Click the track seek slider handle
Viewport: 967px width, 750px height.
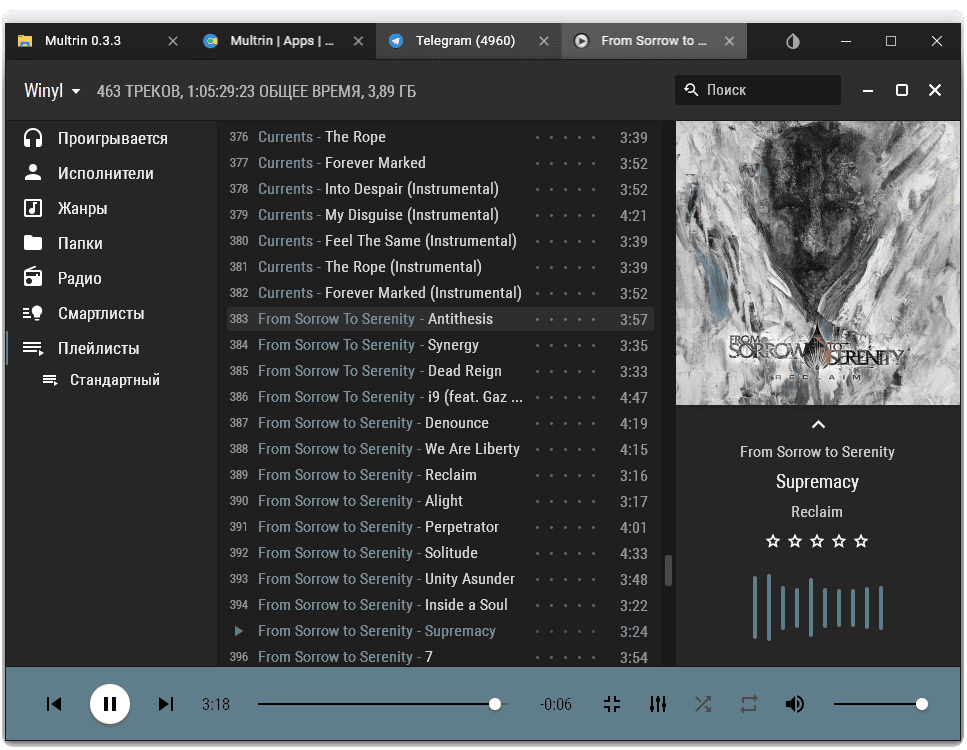495,704
